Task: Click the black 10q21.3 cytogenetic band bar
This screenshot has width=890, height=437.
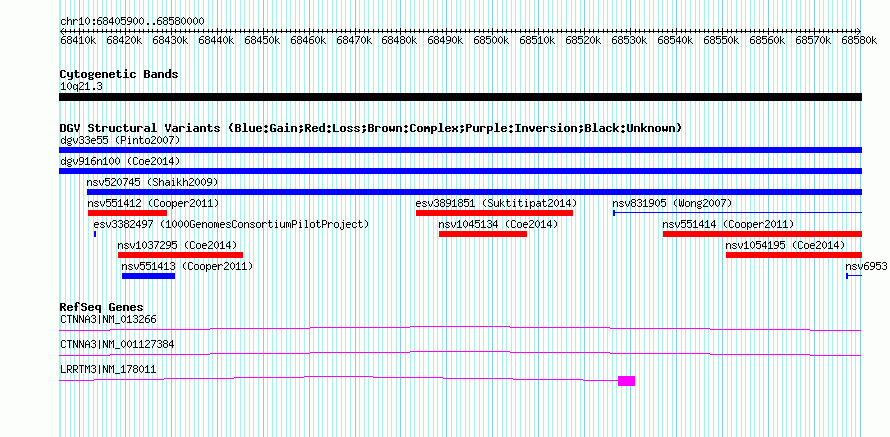Action: coord(460,97)
